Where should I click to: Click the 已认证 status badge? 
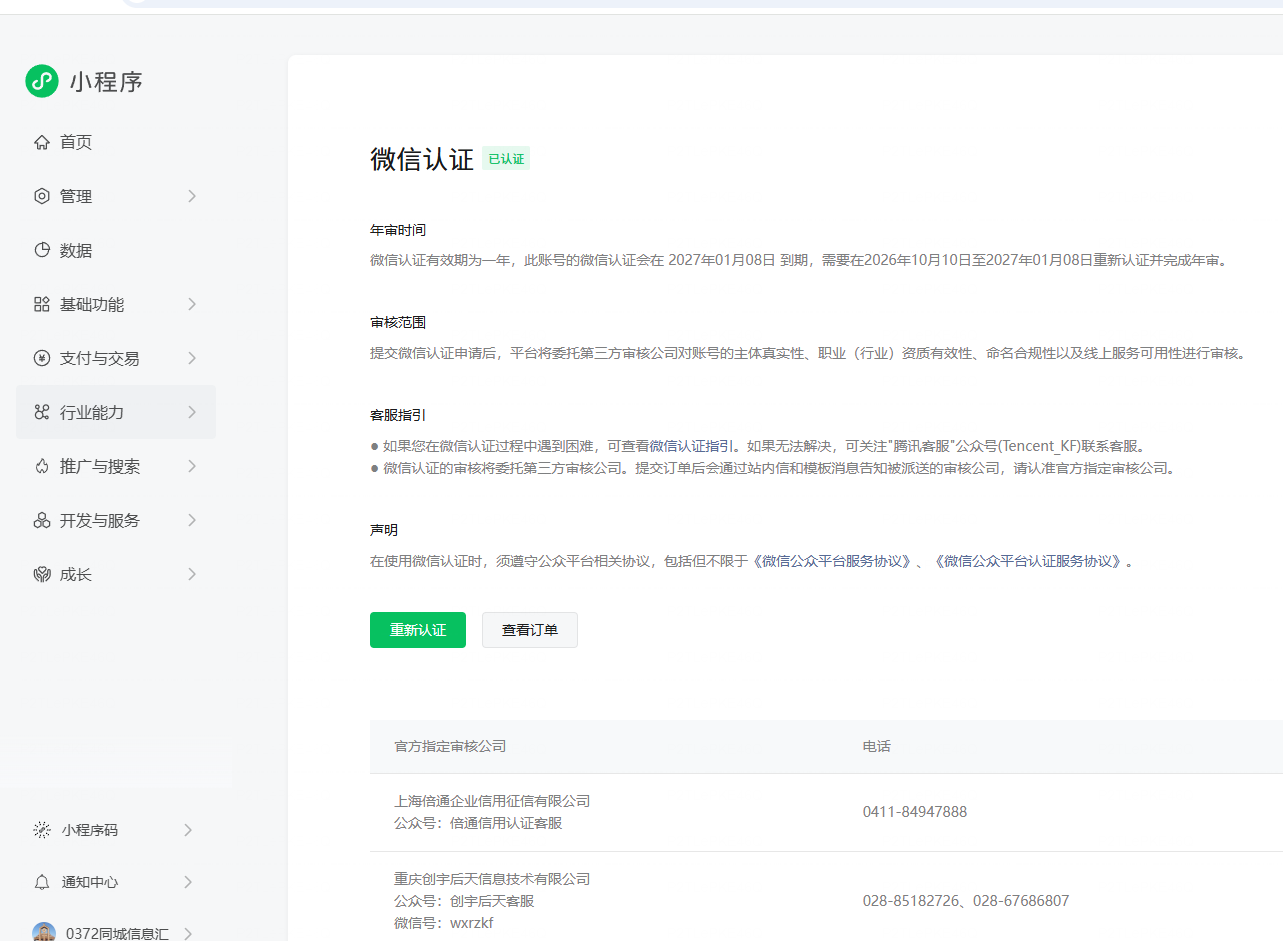coord(506,159)
